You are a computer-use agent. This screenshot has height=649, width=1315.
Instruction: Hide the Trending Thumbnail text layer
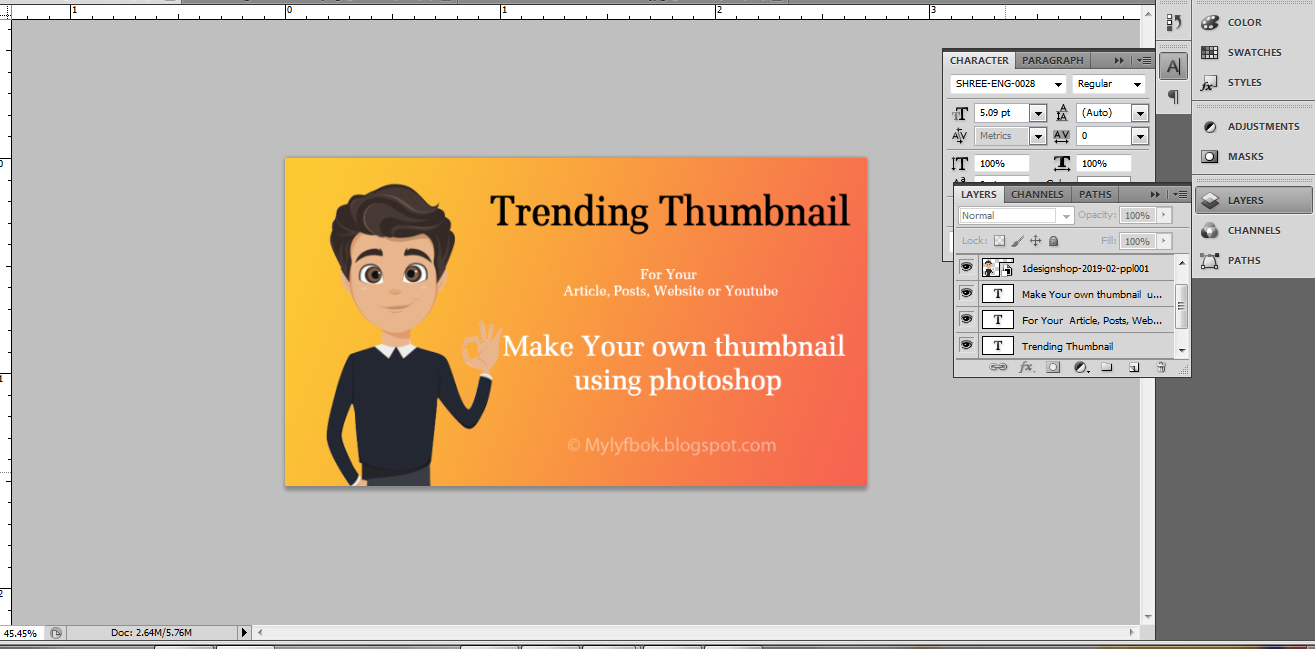coord(966,345)
